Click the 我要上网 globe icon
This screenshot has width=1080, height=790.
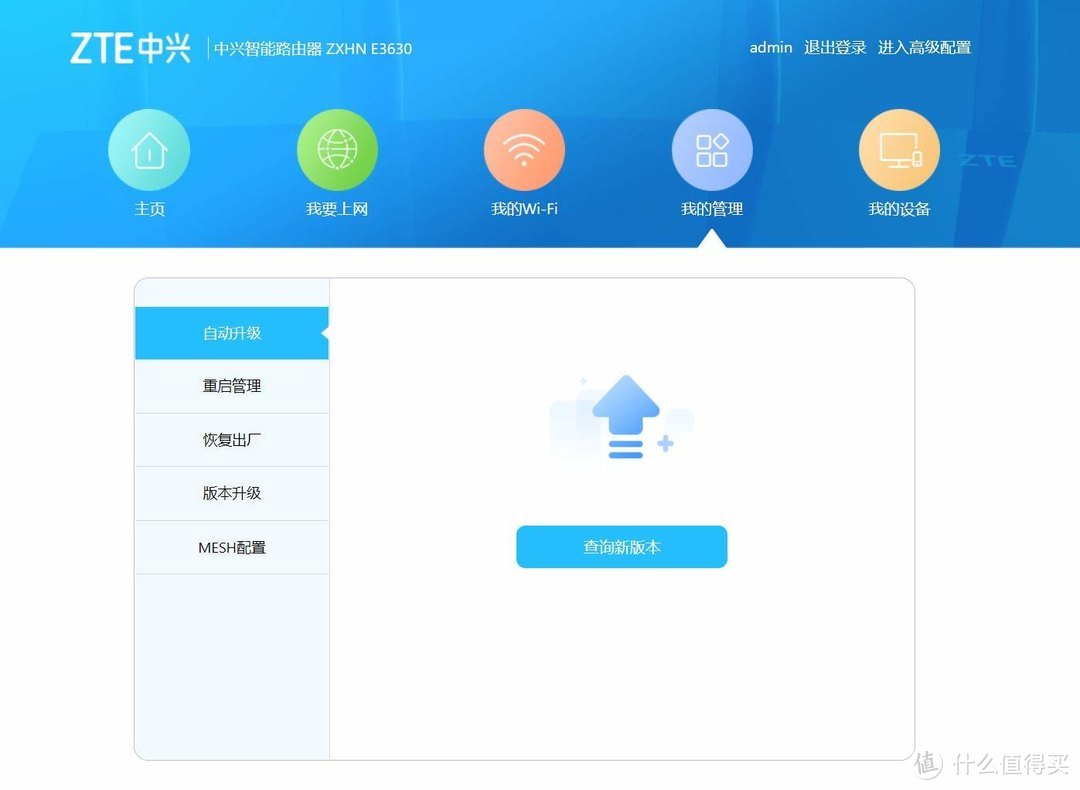tap(336, 148)
